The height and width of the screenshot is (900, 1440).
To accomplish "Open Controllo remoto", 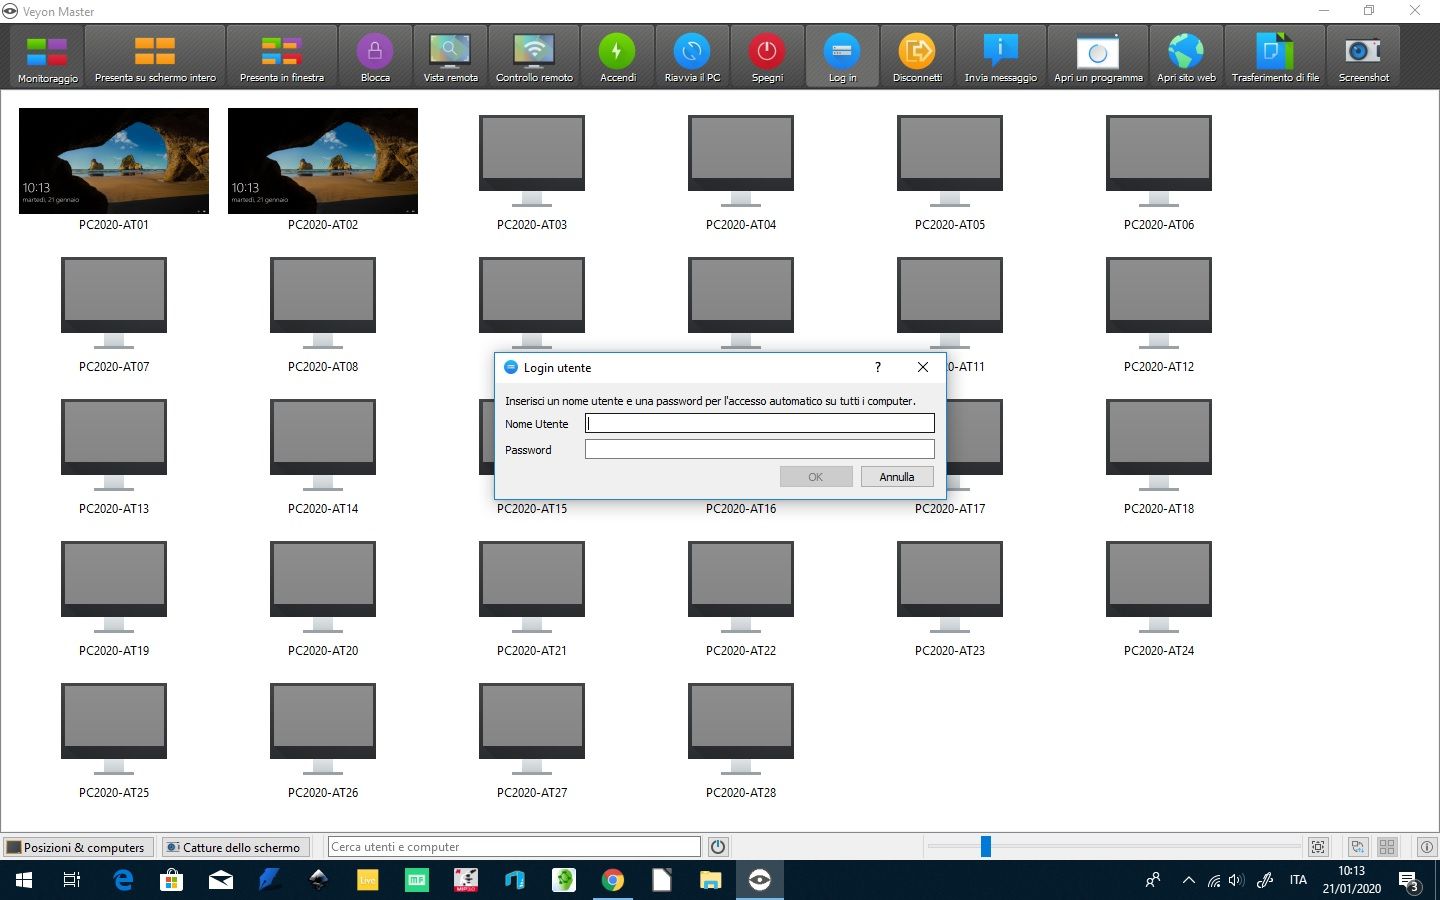I will (x=534, y=57).
